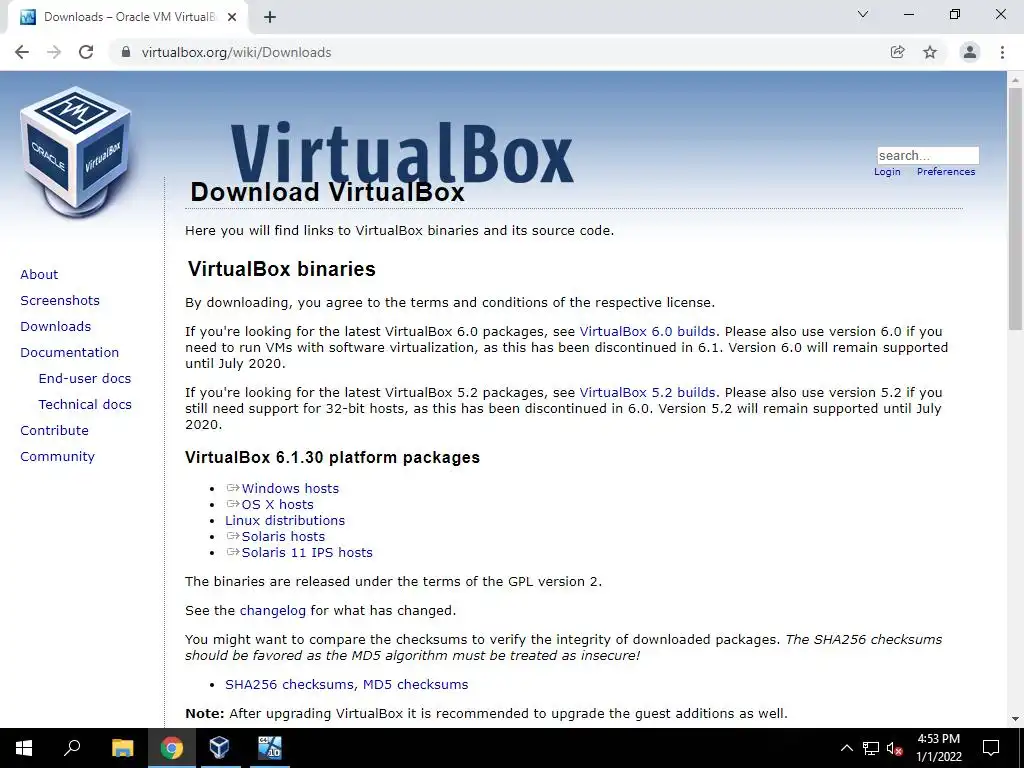Click the installer icon in taskbar
This screenshot has height=768, width=1024.
click(269, 748)
